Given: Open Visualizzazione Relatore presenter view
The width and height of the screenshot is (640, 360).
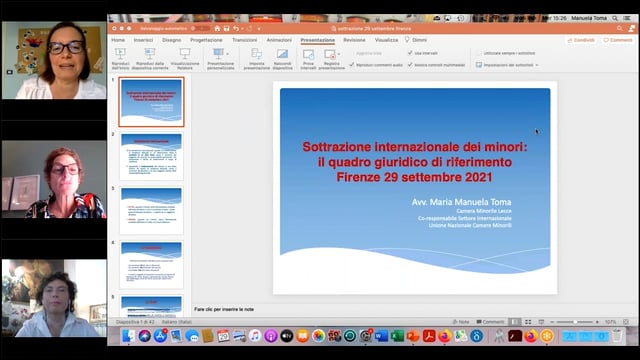Looking at the screenshot, I should pos(185,53).
